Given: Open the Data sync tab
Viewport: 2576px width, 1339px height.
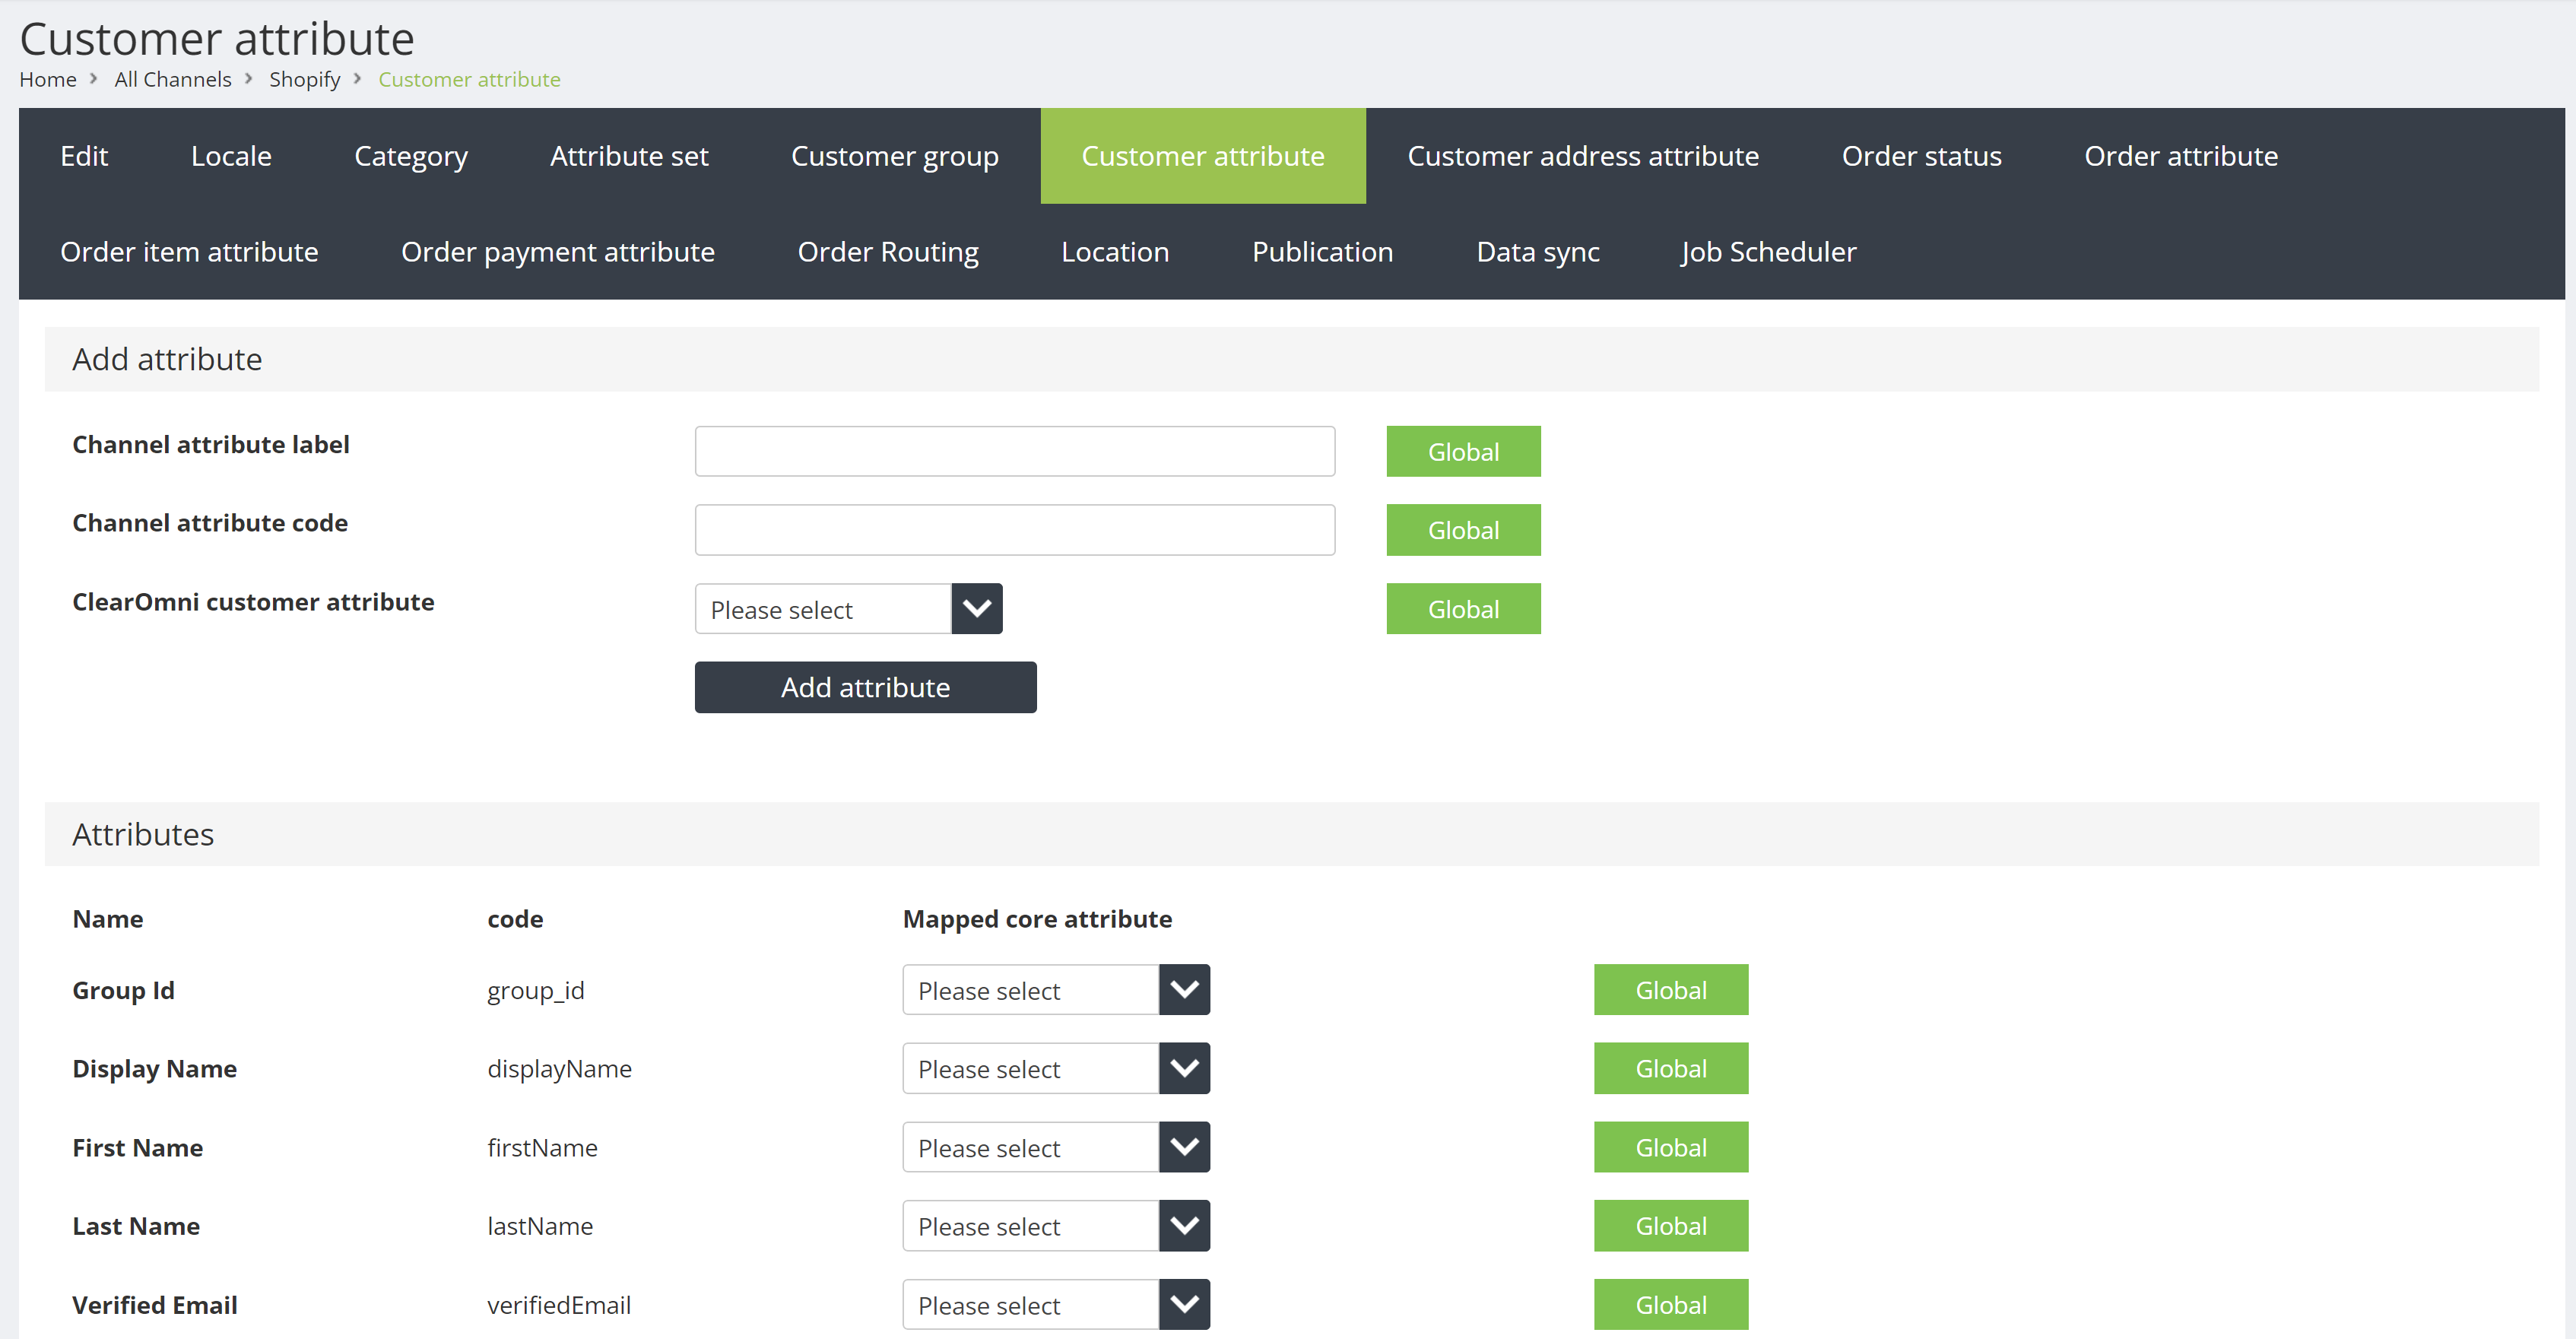Looking at the screenshot, I should click(1538, 252).
